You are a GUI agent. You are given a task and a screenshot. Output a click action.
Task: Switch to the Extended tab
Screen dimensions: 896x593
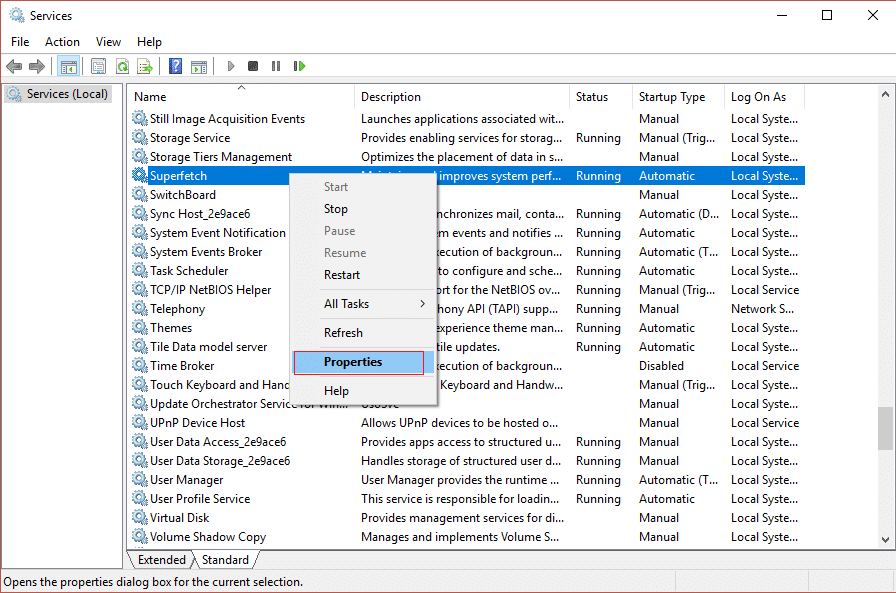coord(162,560)
